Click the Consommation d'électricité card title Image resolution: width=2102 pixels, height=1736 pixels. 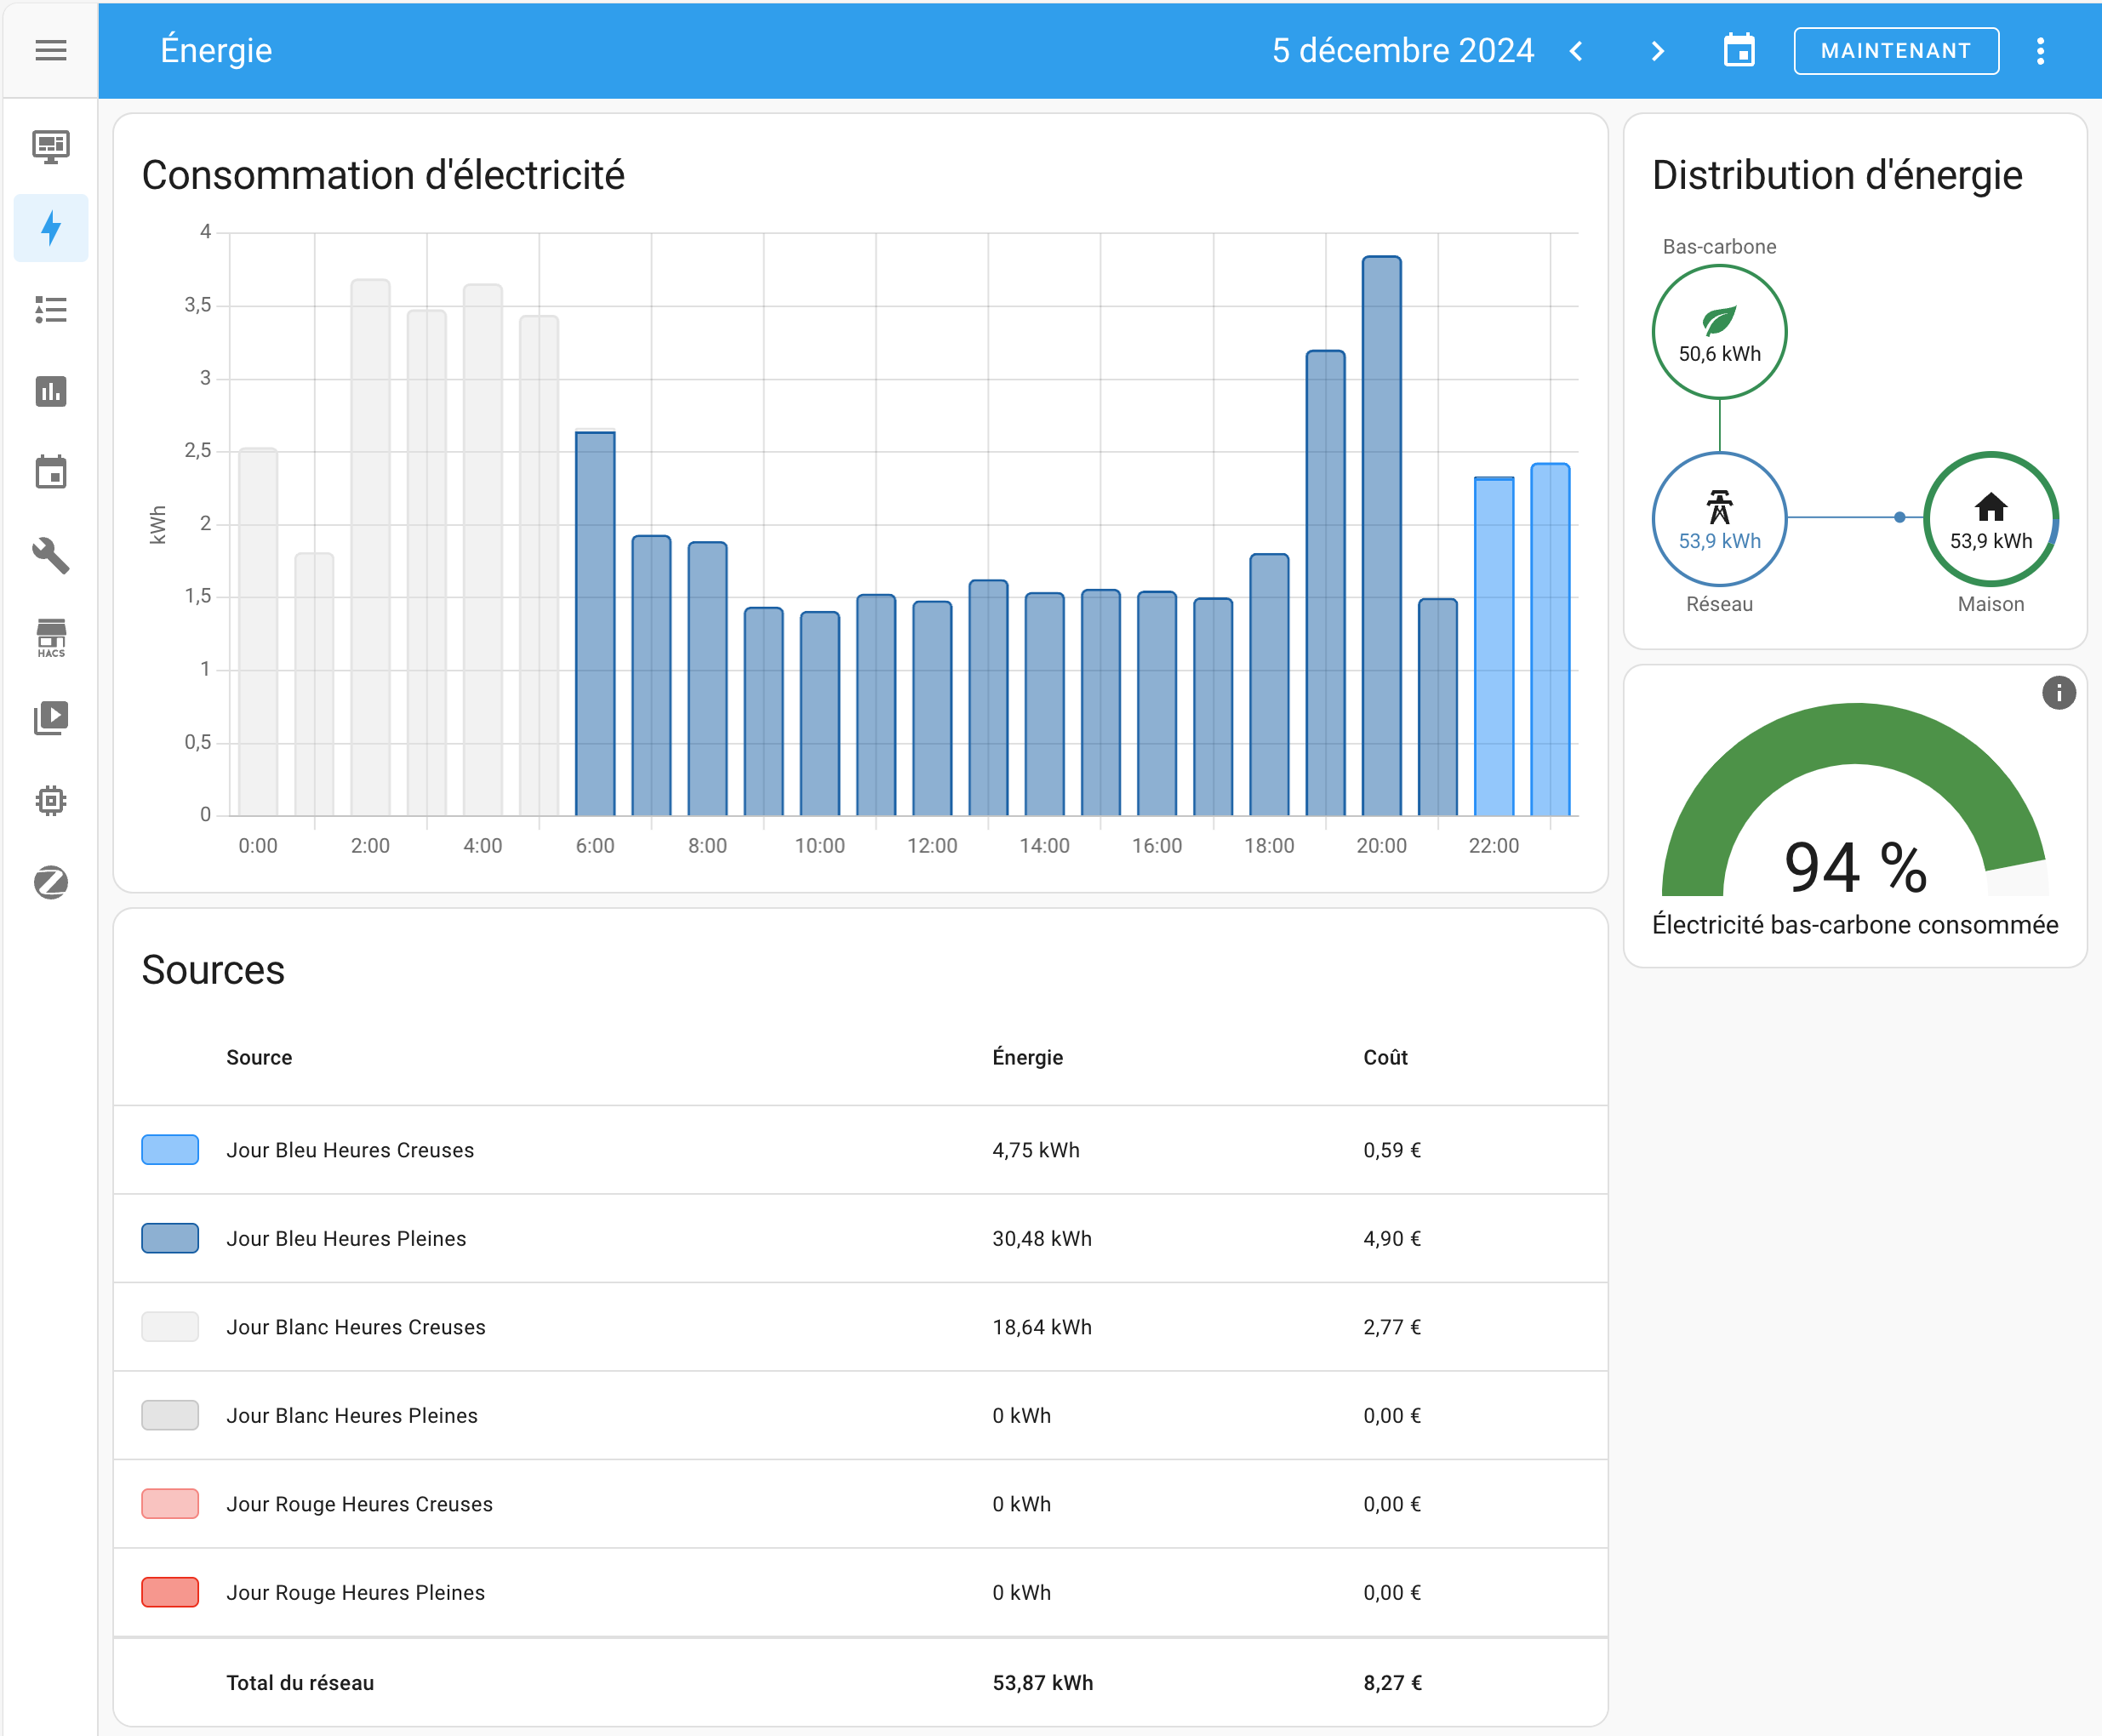click(383, 175)
